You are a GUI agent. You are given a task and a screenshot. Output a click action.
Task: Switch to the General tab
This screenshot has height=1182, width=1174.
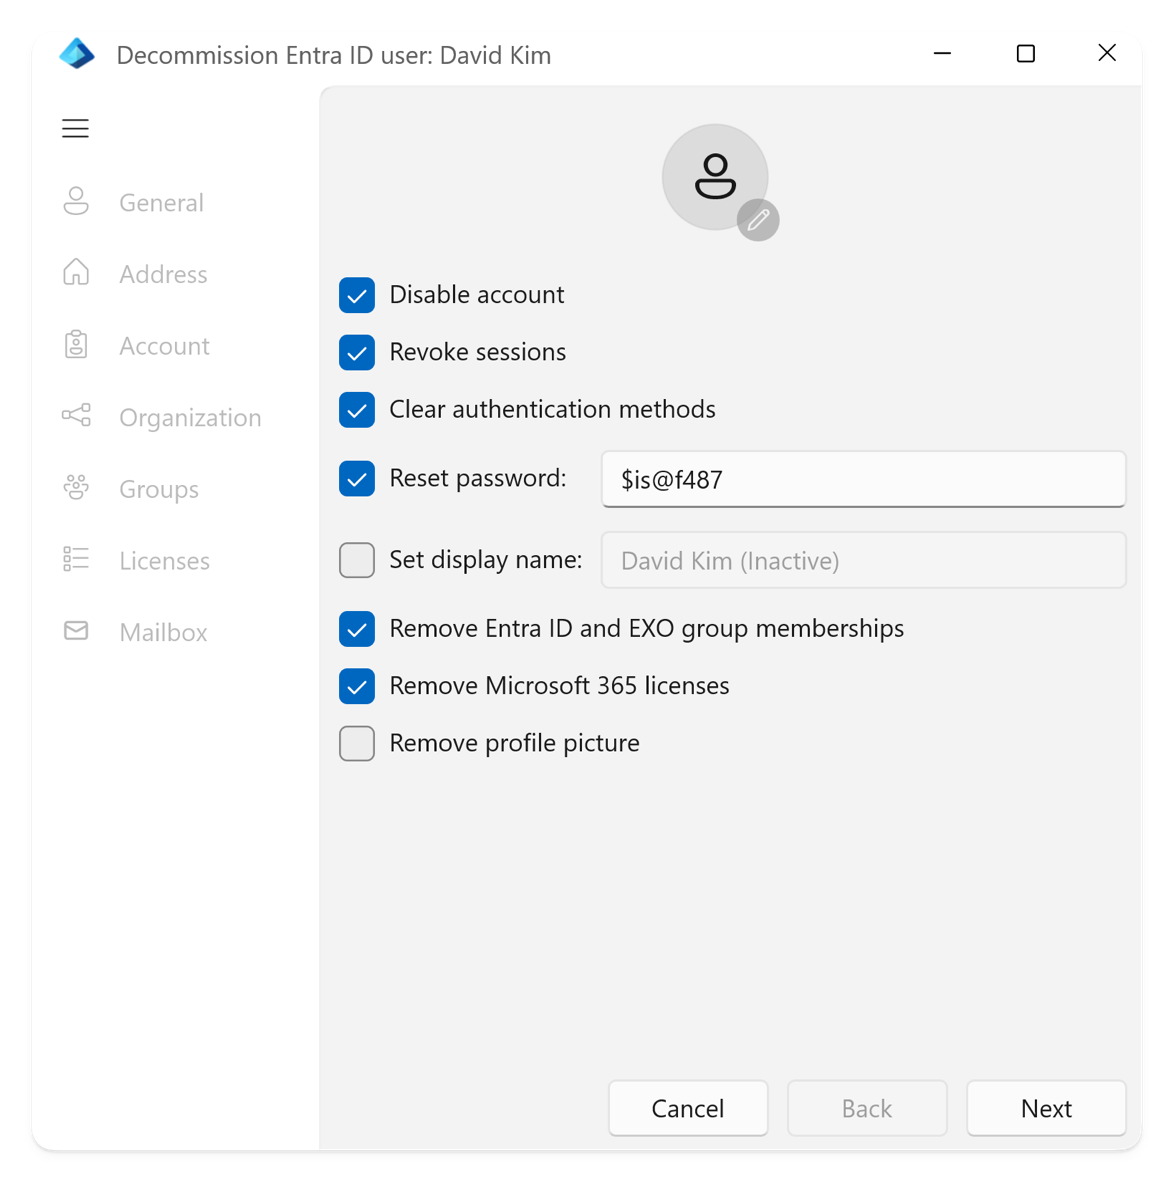[x=161, y=203]
